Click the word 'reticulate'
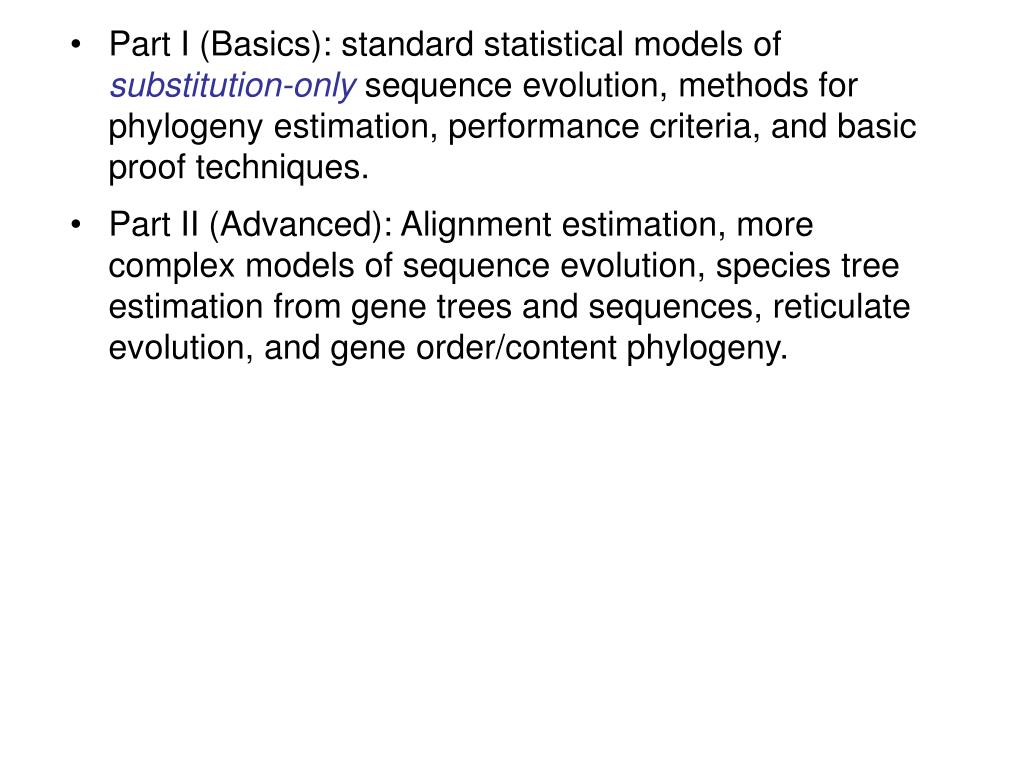Viewport: 1024px width, 768px height. click(841, 307)
